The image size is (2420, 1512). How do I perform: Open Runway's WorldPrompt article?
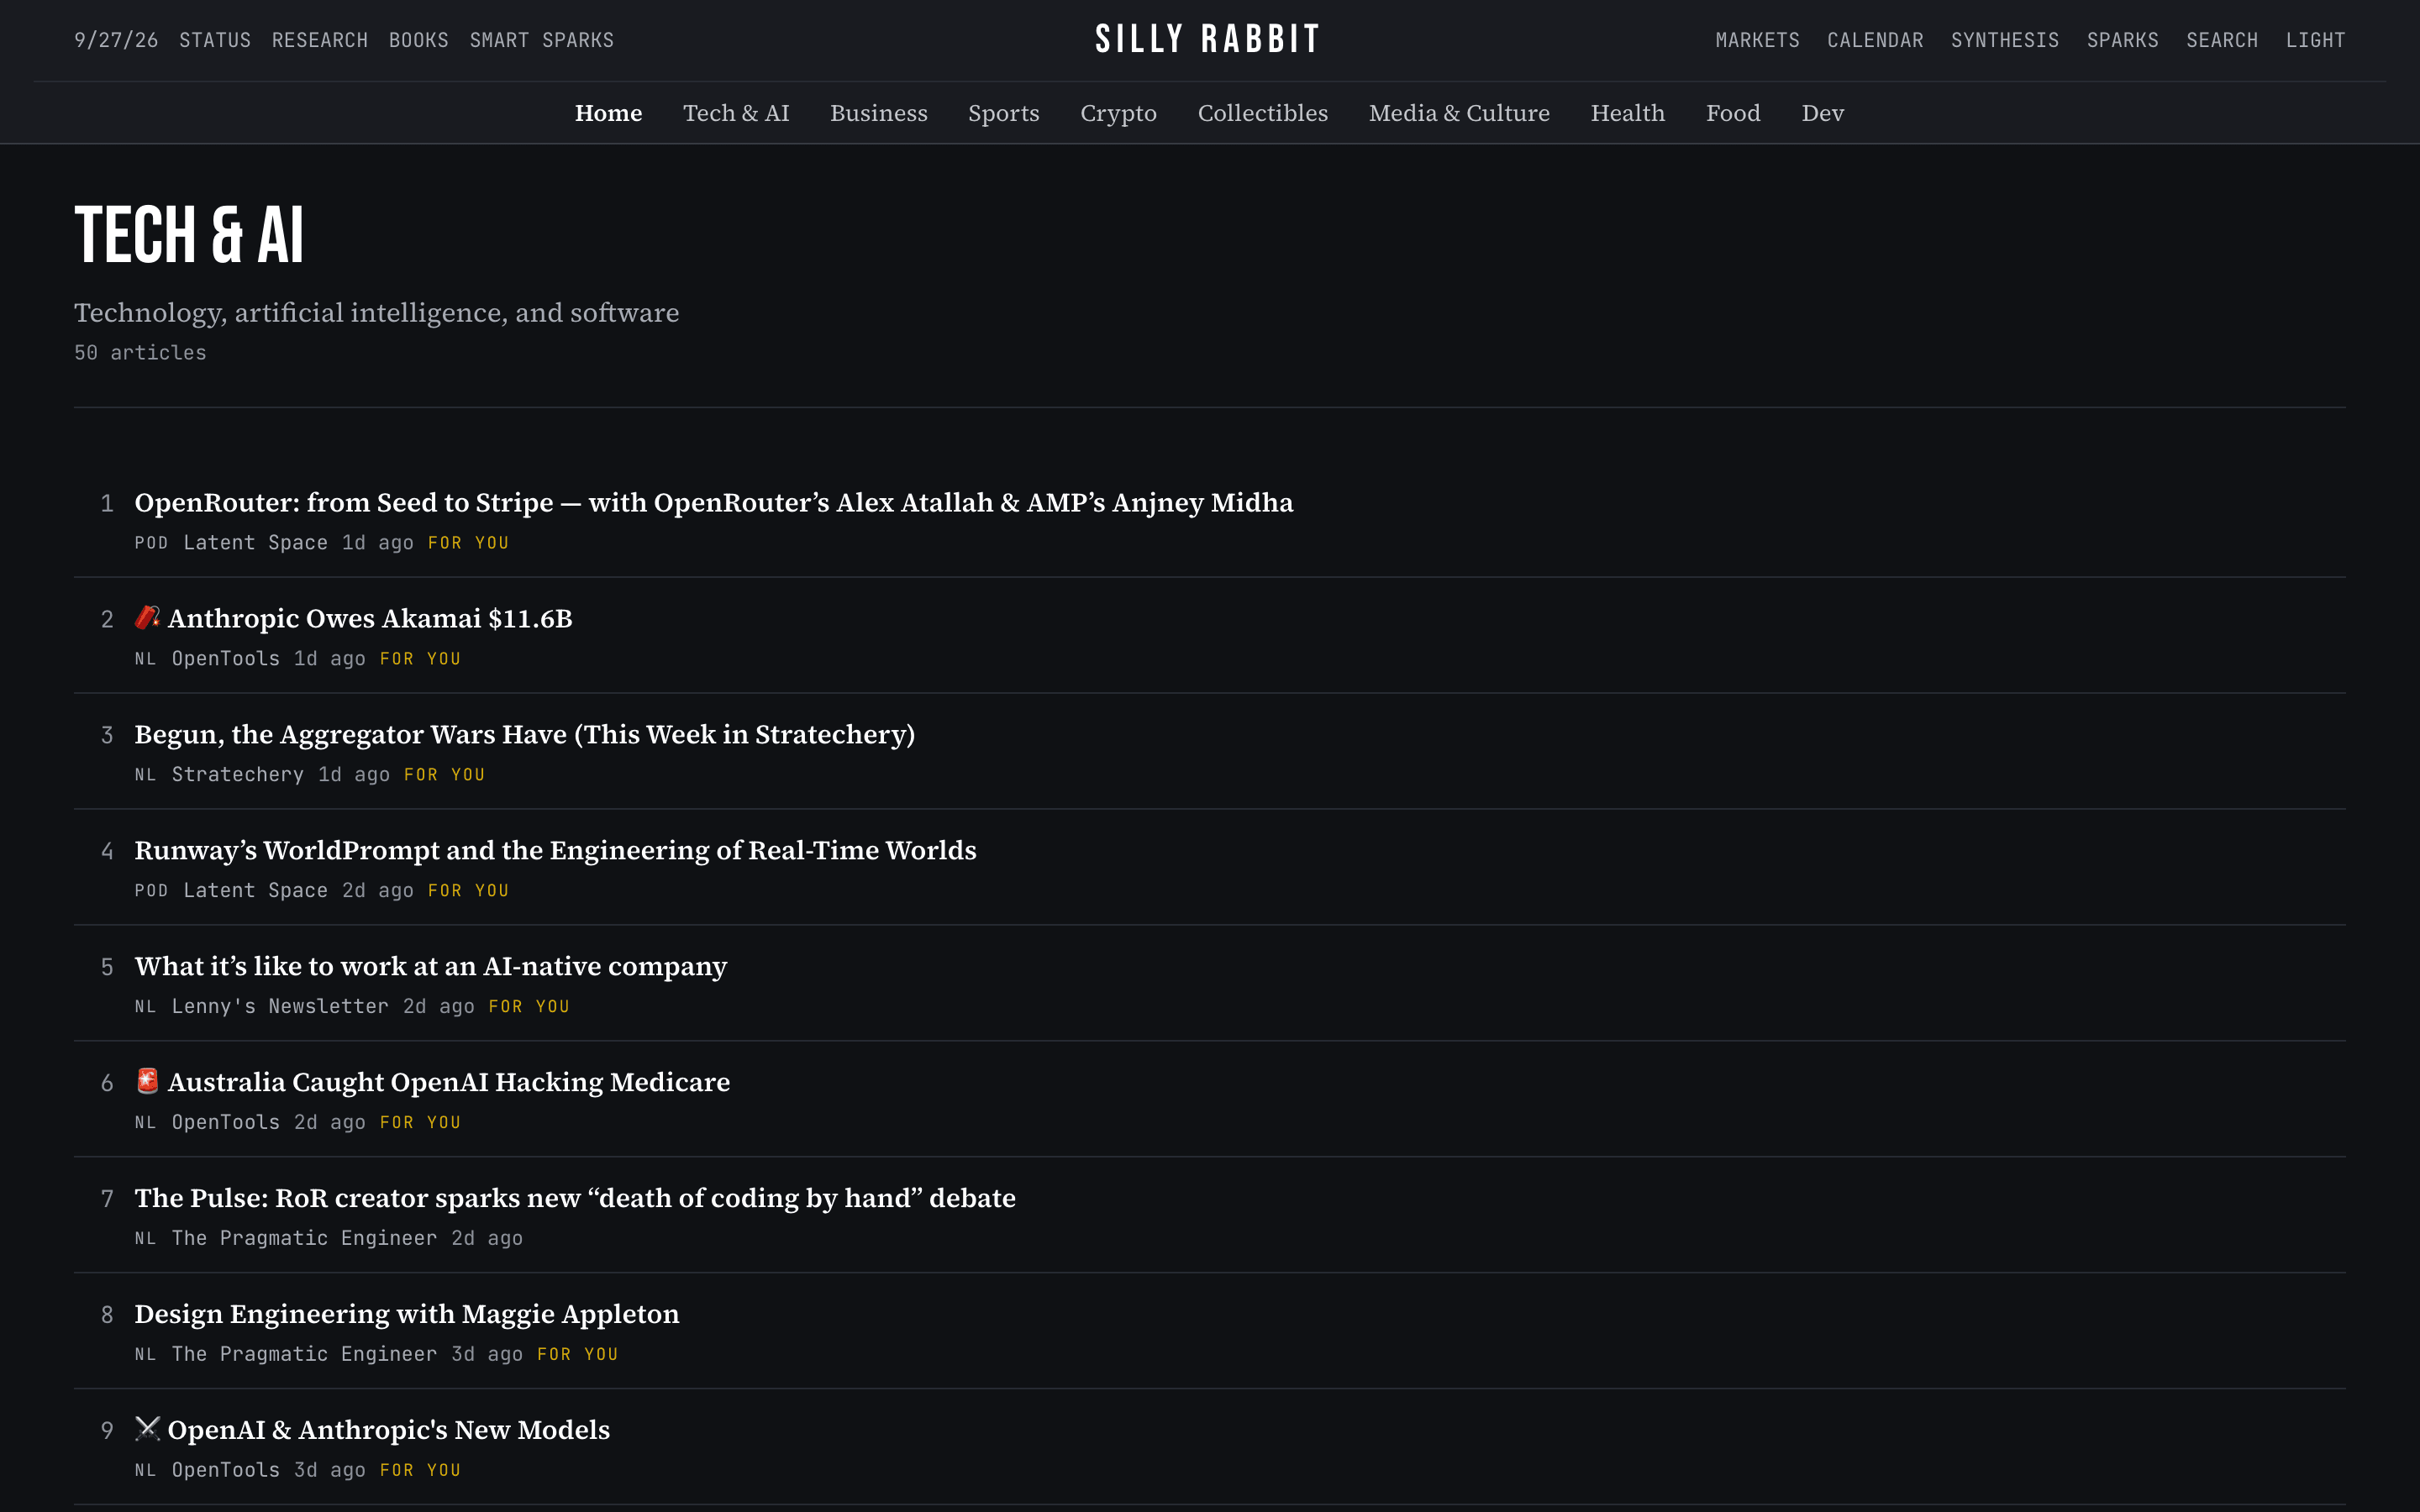[x=556, y=850]
